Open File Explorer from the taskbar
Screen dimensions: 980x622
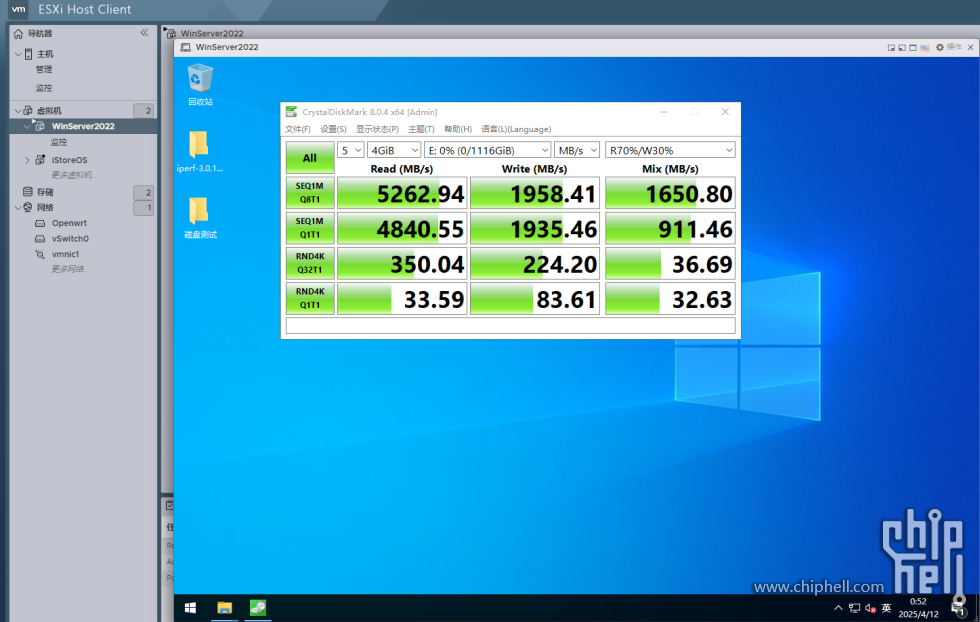pyautogui.click(x=224, y=608)
